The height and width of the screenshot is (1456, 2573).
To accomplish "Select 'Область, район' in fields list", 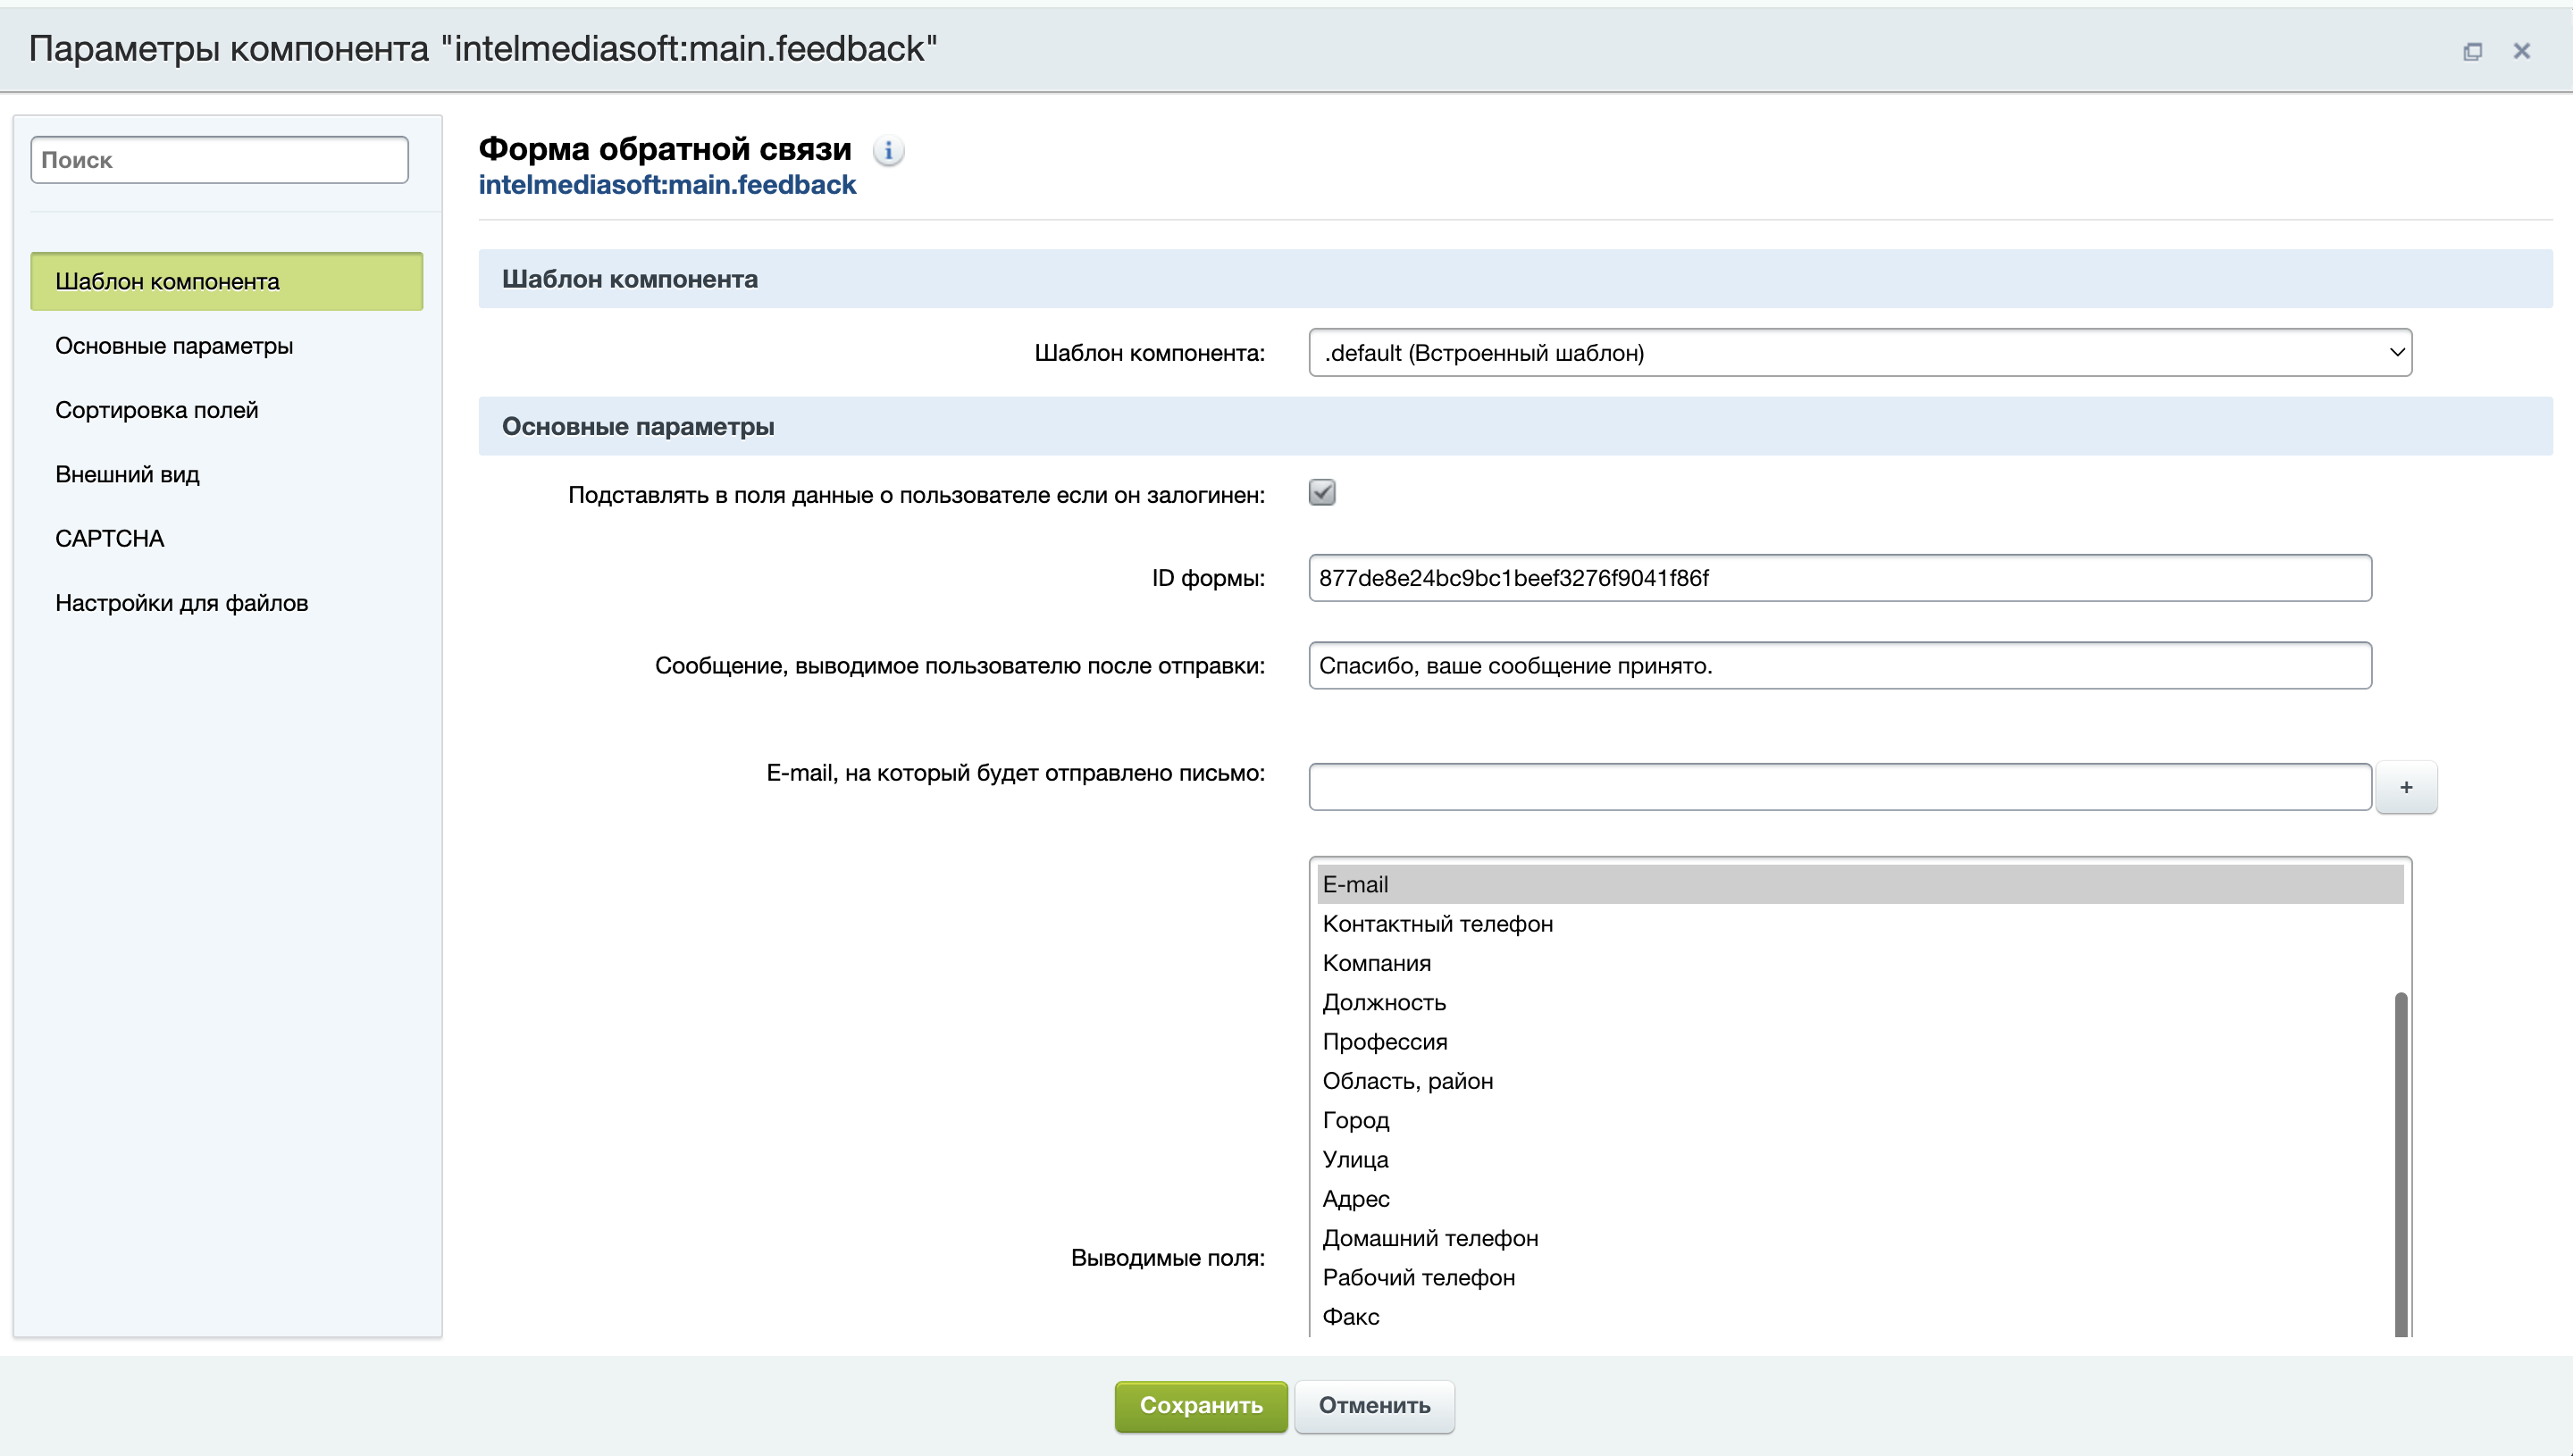I will [1860, 1081].
